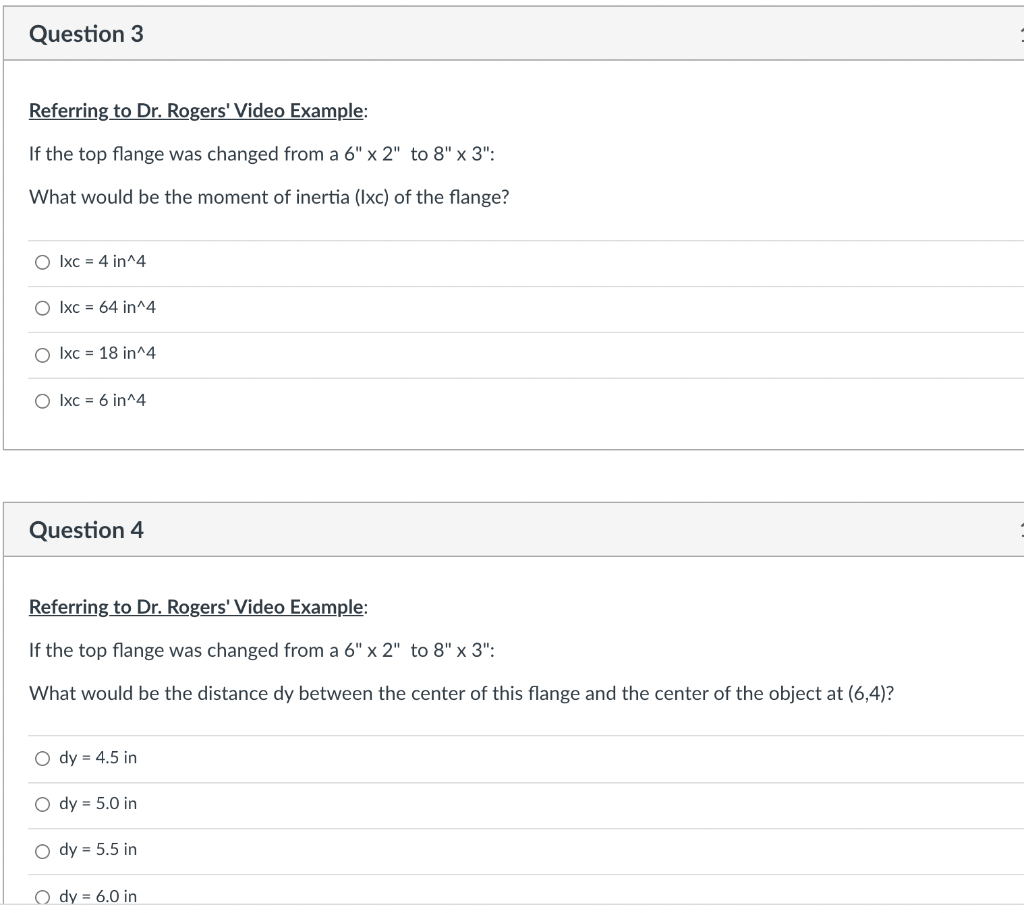This screenshot has width=1024, height=913.
Task: Select answer Ixc = 4 in^4
Action: tap(42, 263)
